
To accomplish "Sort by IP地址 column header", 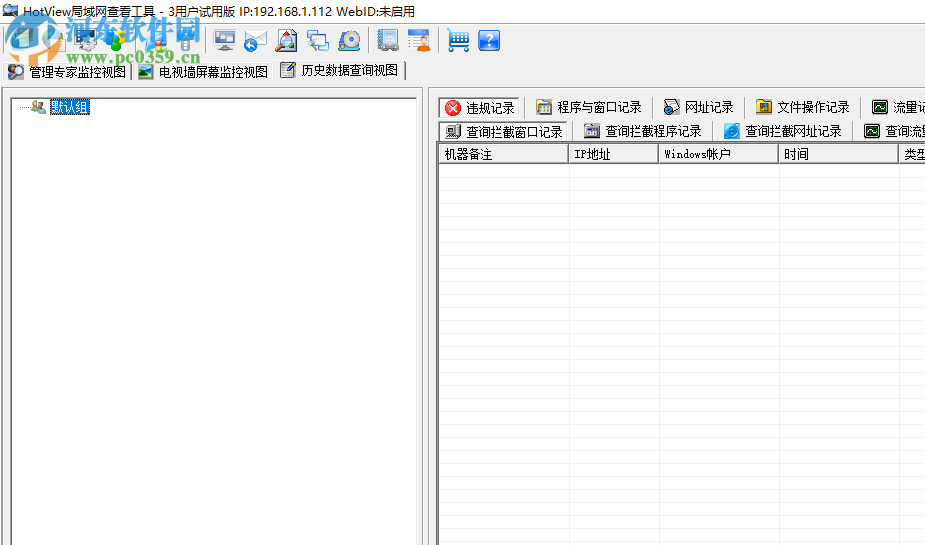I will pyautogui.click(x=614, y=155).
